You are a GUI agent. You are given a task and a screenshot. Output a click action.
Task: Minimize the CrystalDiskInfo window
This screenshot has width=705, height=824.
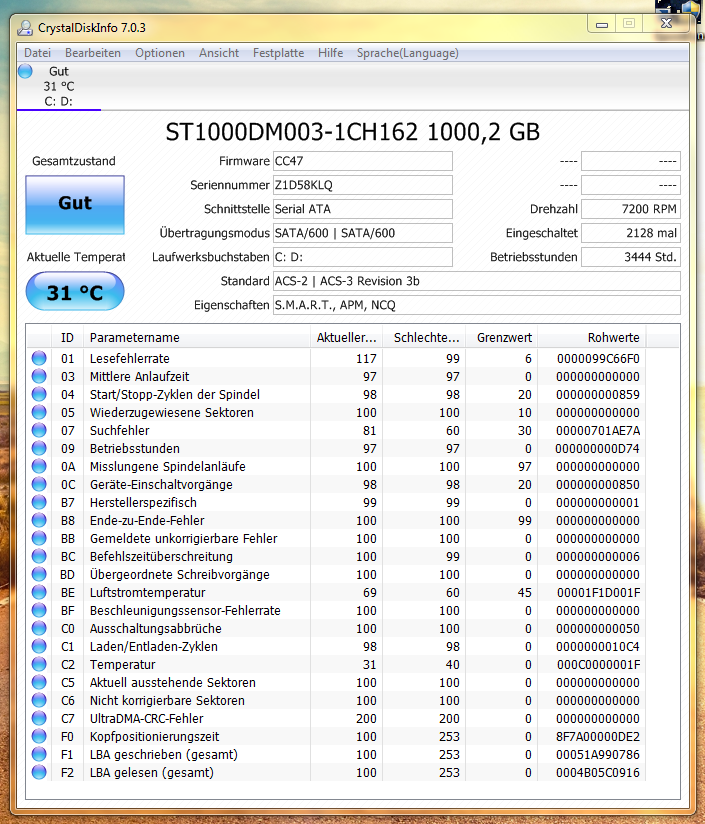click(602, 24)
